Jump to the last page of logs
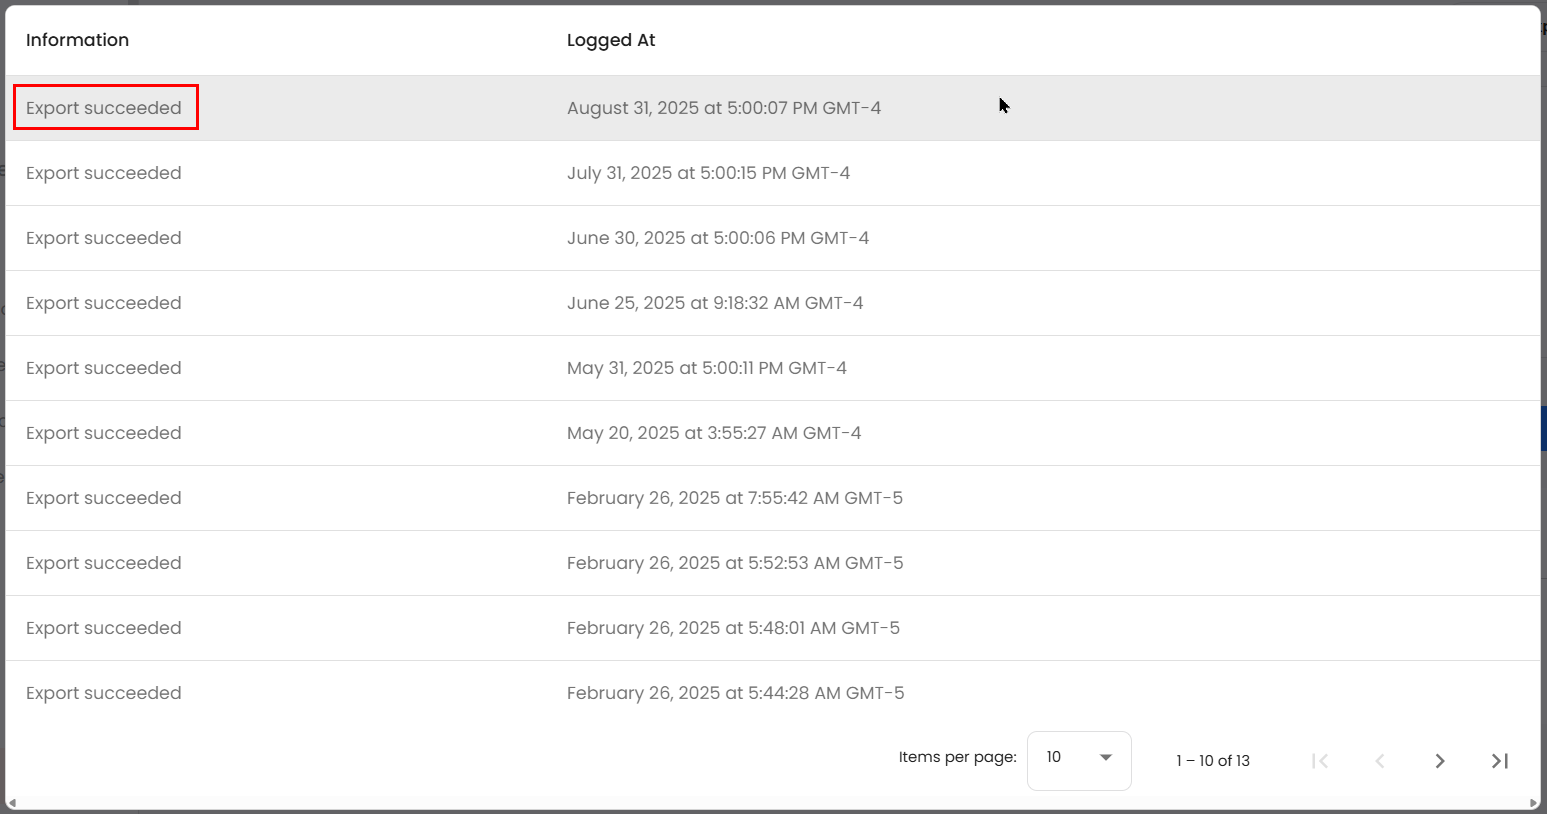The image size is (1547, 814). [1499, 761]
